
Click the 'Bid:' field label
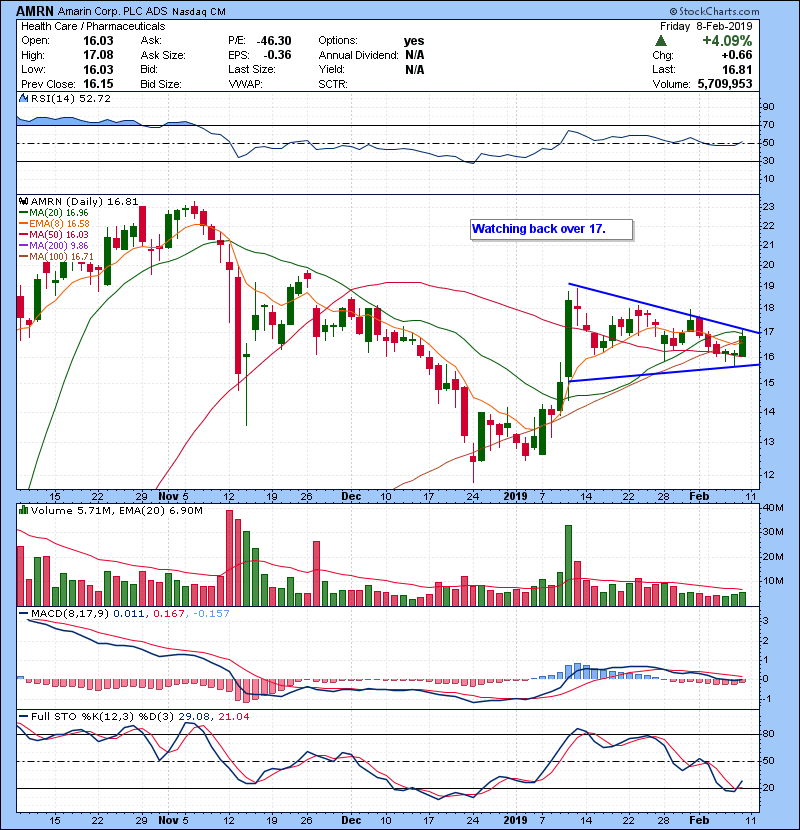pyautogui.click(x=149, y=69)
